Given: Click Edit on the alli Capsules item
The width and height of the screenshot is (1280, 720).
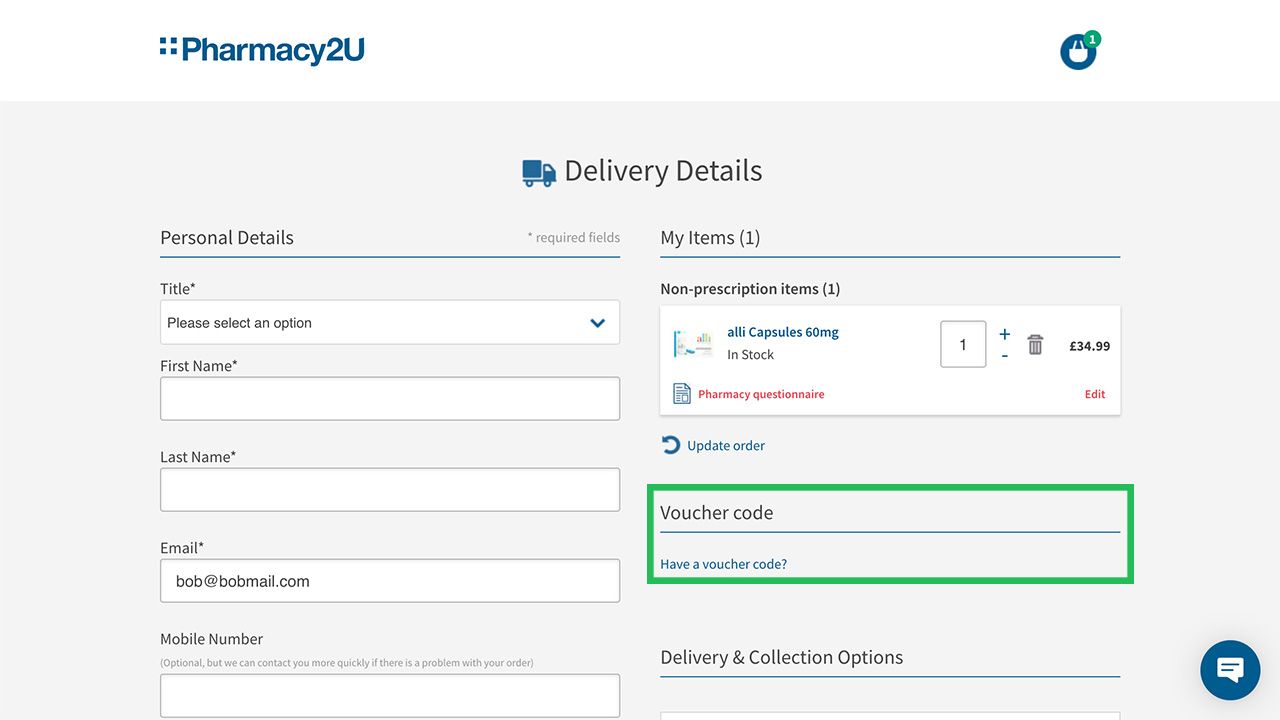Looking at the screenshot, I should (1095, 394).
